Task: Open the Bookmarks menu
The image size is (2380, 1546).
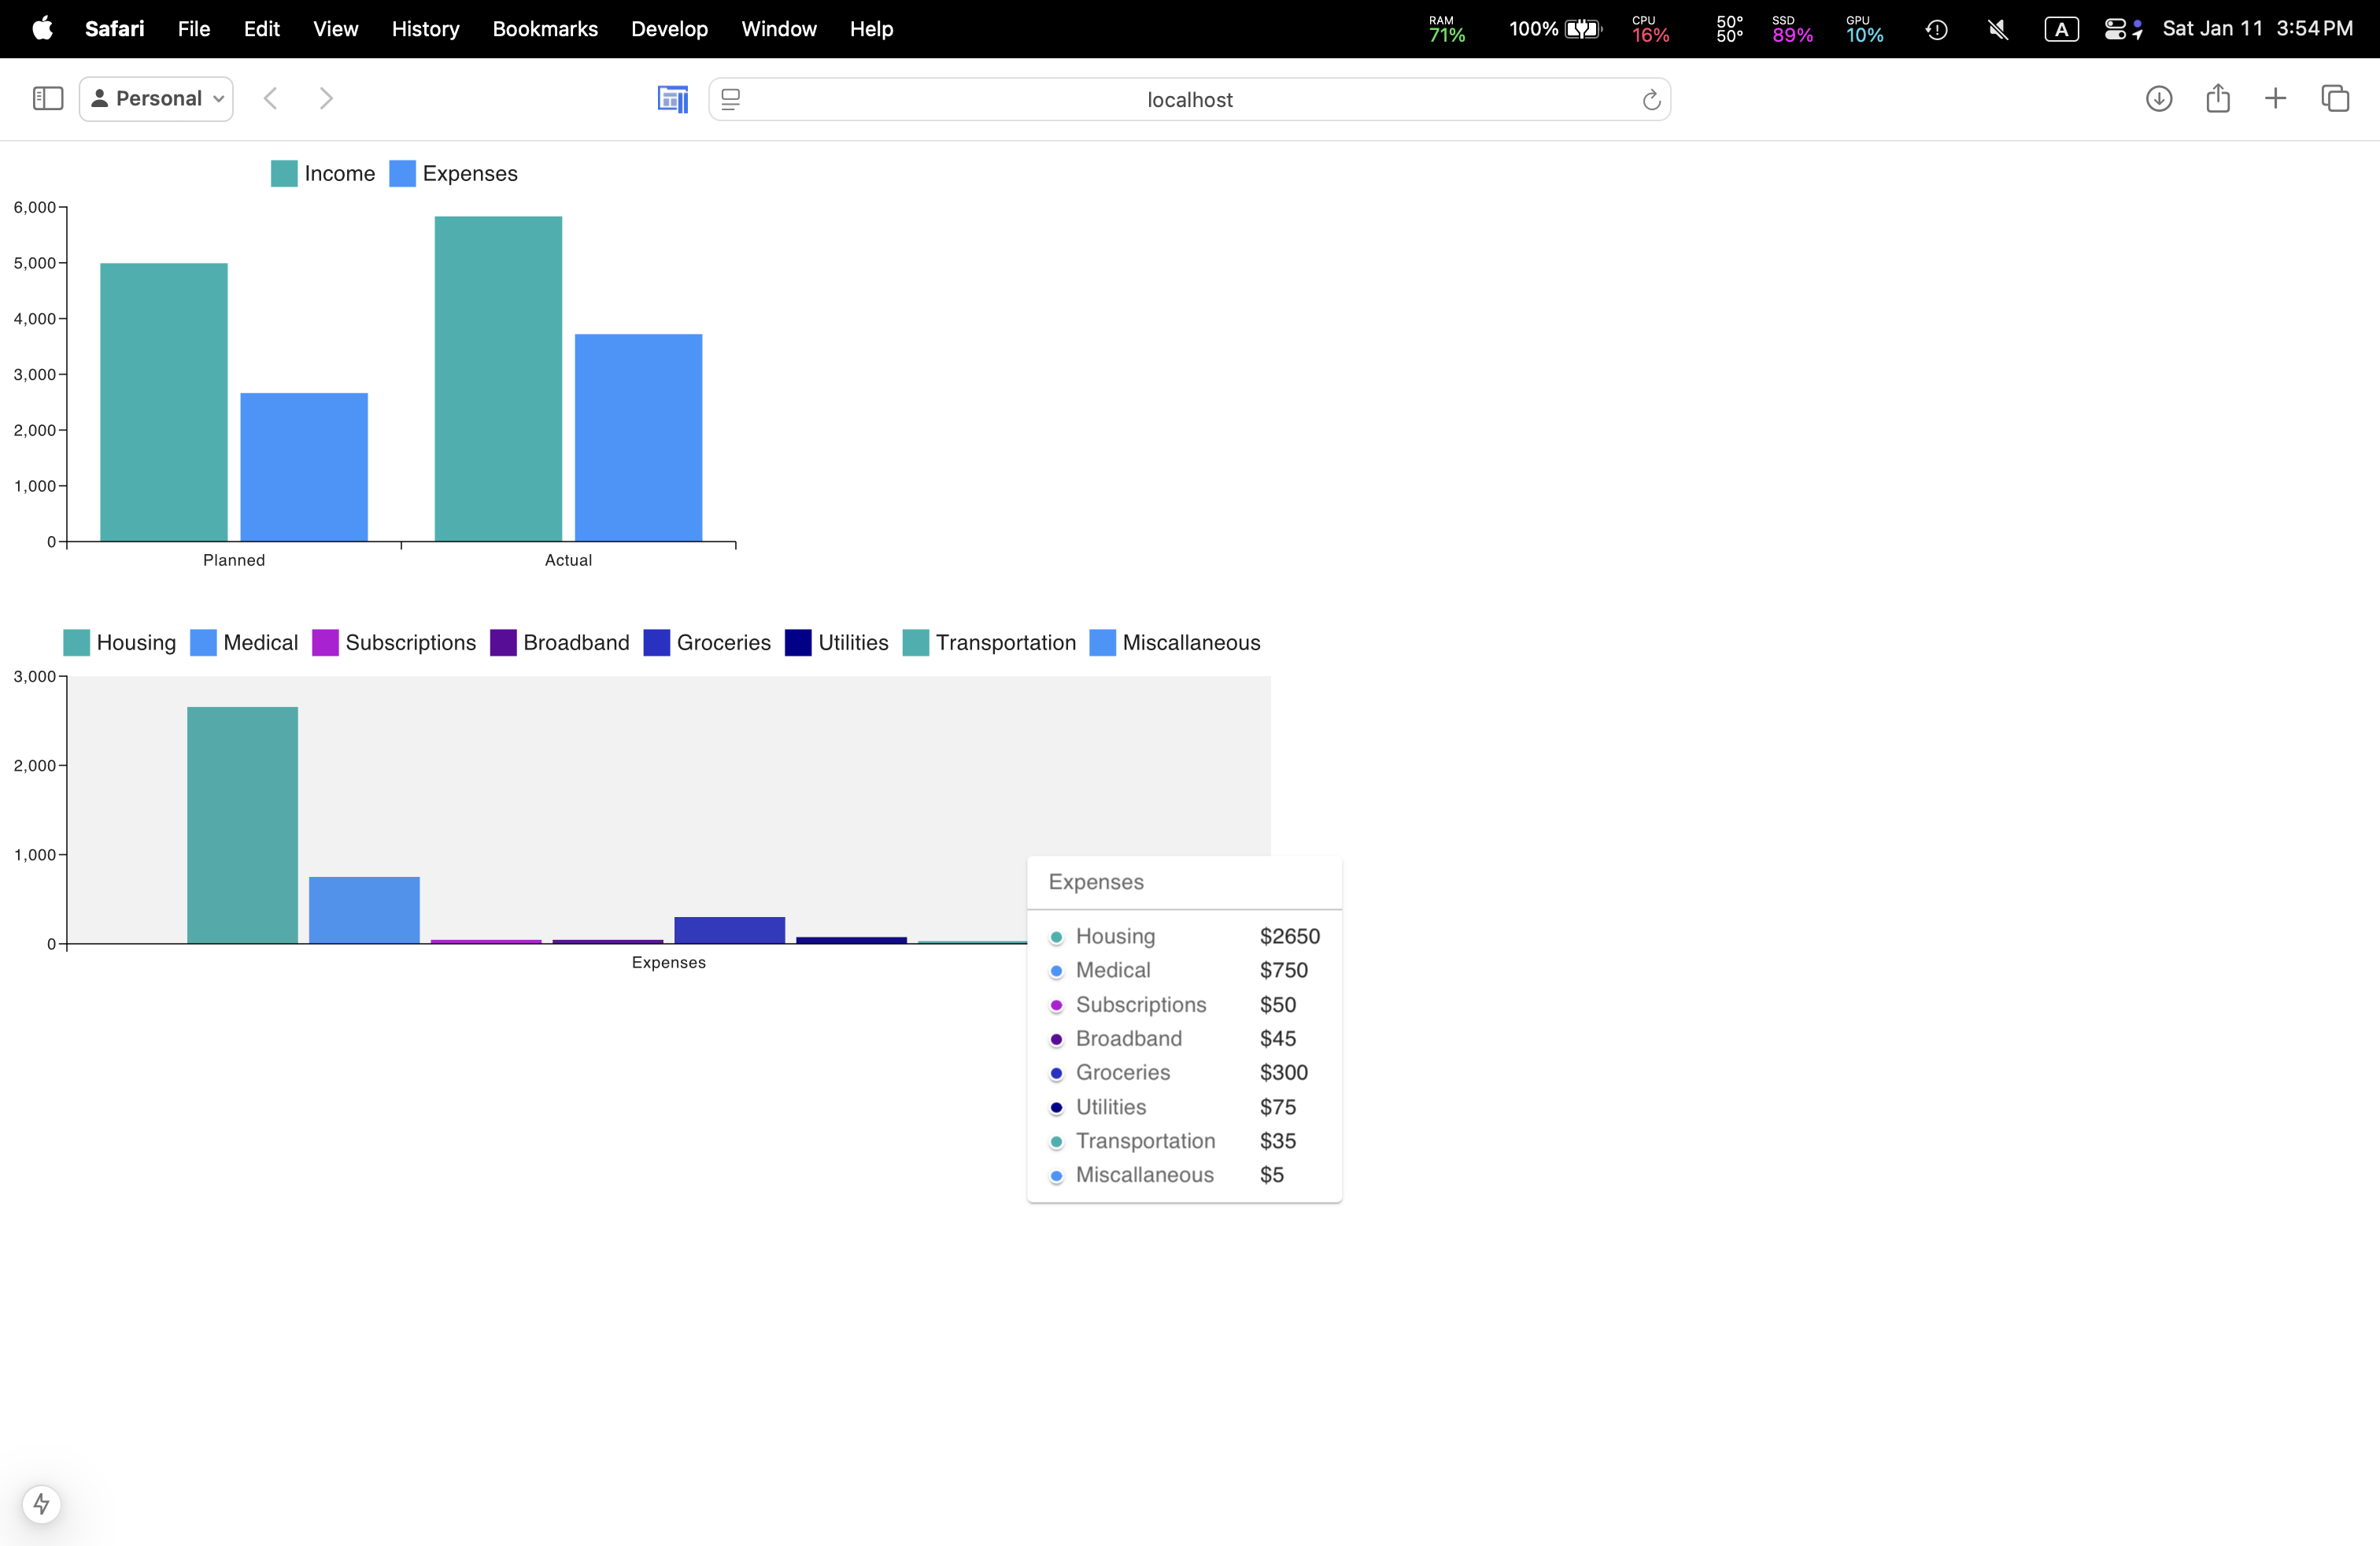Action: coord(545,29)
